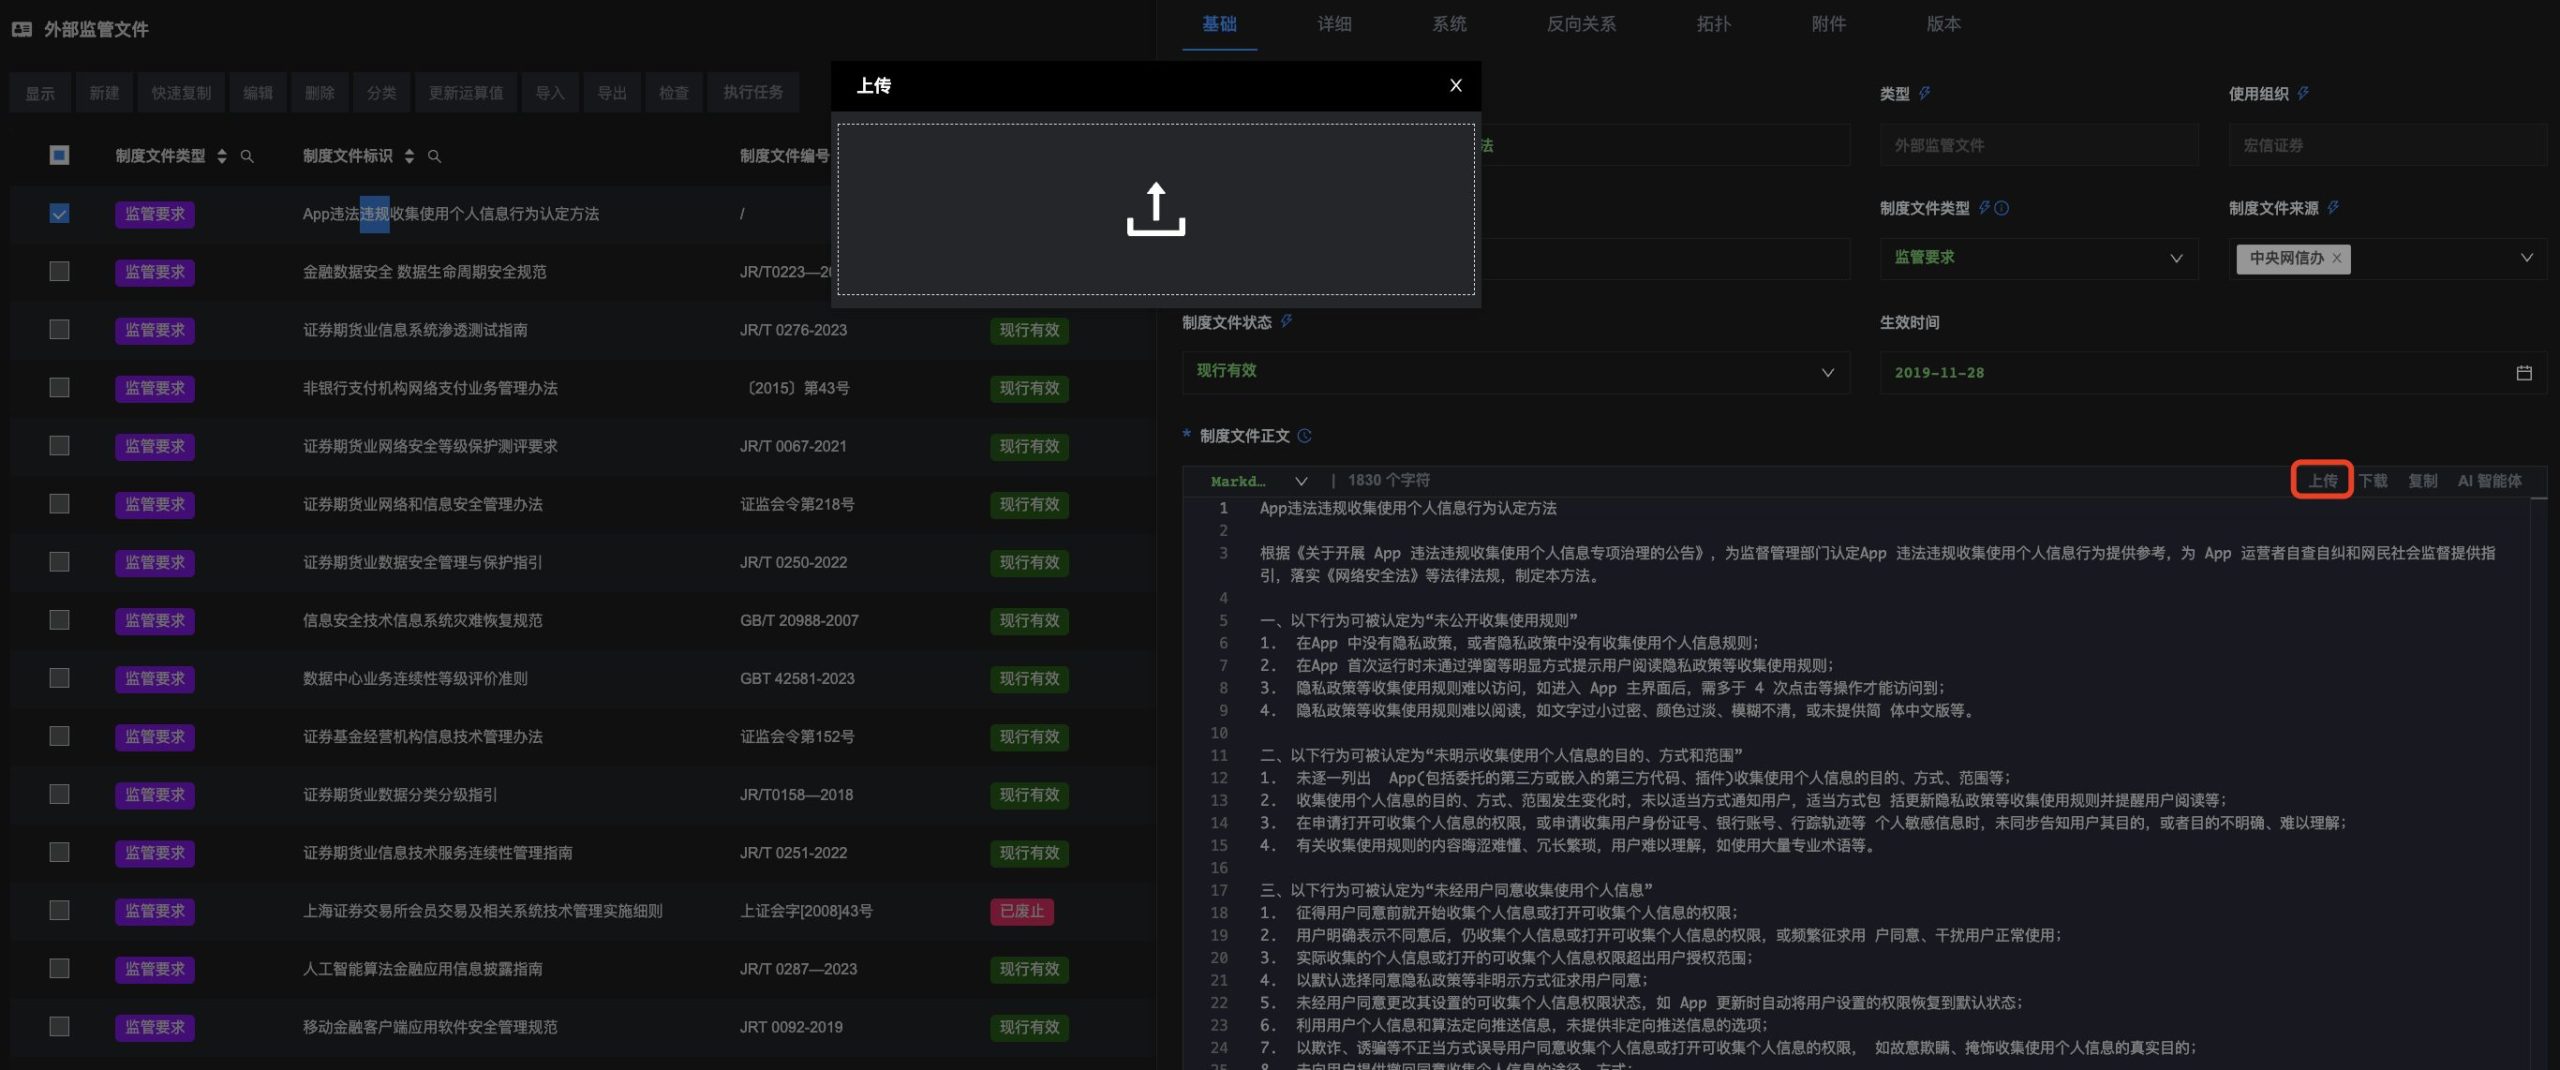Click the dashed upload drop zone
The height and width of the screenshot is (1070, 2560).
[x=1156, y=209]
